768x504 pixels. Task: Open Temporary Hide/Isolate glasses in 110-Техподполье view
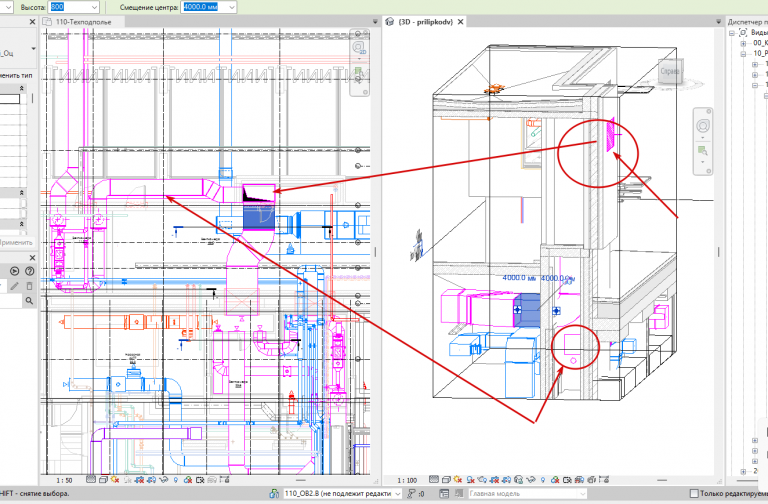pos(164,480)
